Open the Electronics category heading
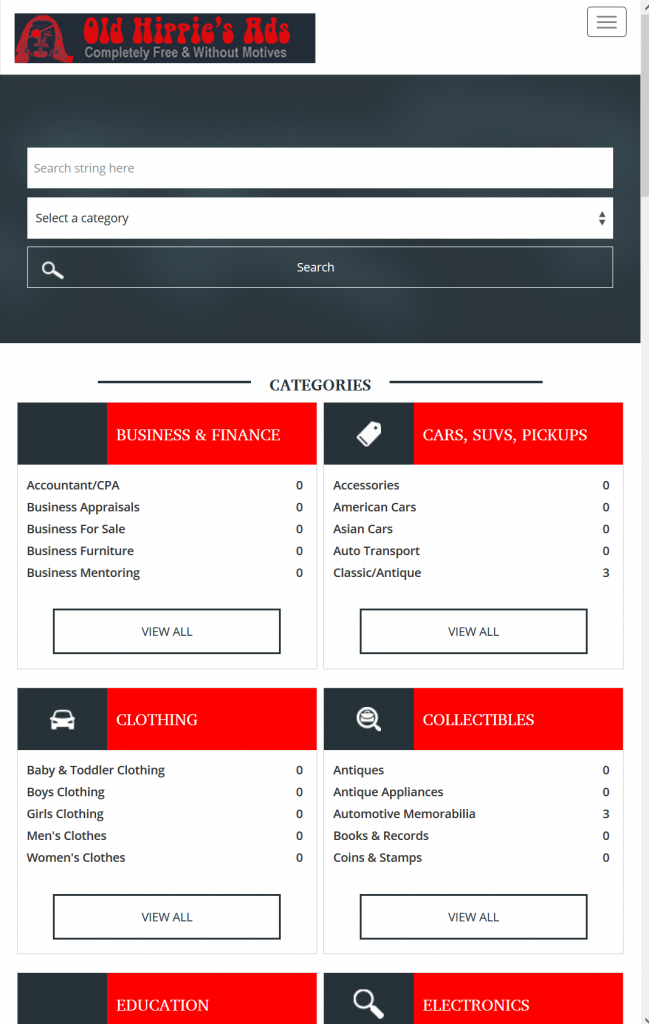649x1024 pixels. pos(476,1005)
